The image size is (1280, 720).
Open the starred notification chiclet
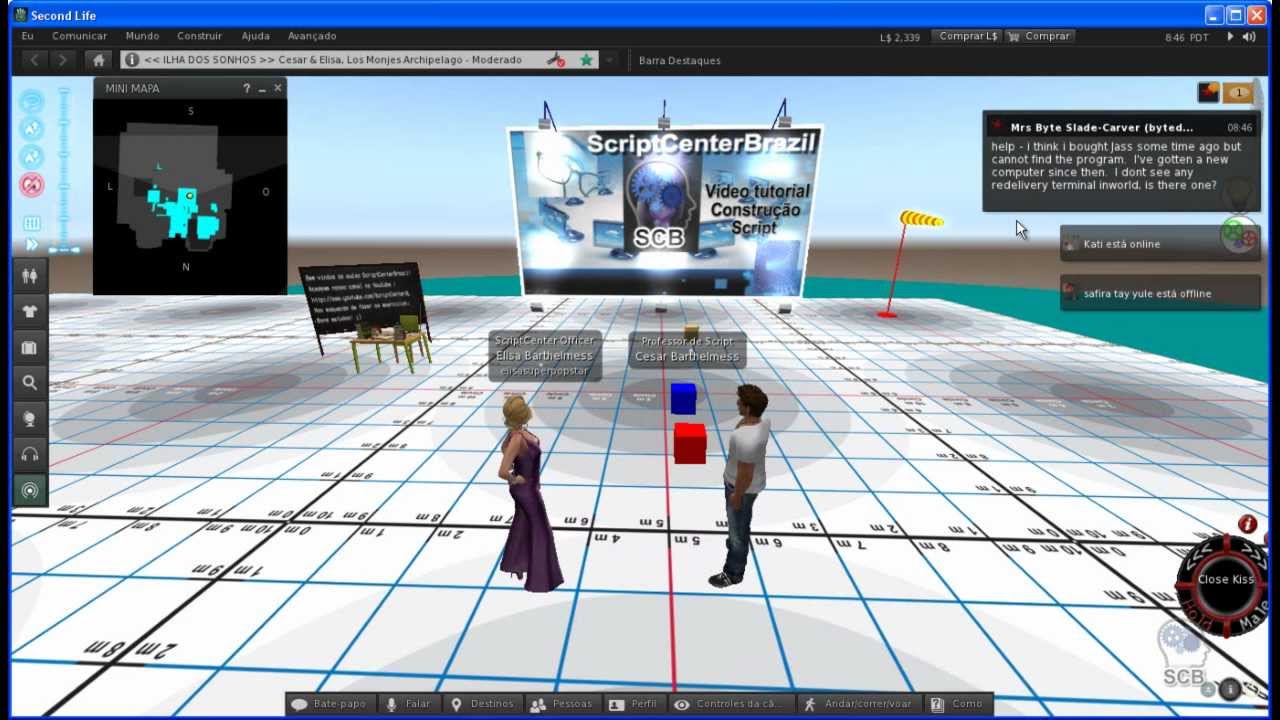1208,93
